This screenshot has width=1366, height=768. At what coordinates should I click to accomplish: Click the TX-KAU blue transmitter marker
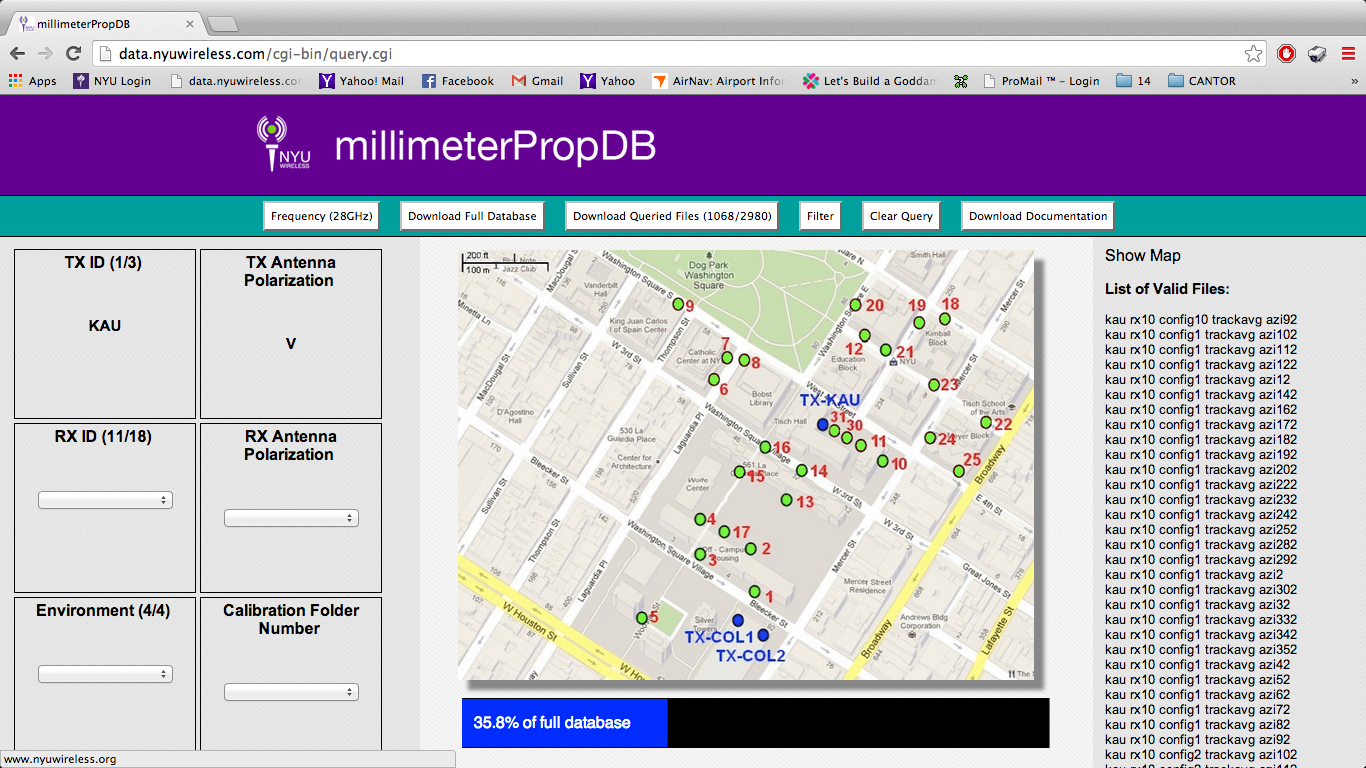pyautogui.click(x=823, y=425)
